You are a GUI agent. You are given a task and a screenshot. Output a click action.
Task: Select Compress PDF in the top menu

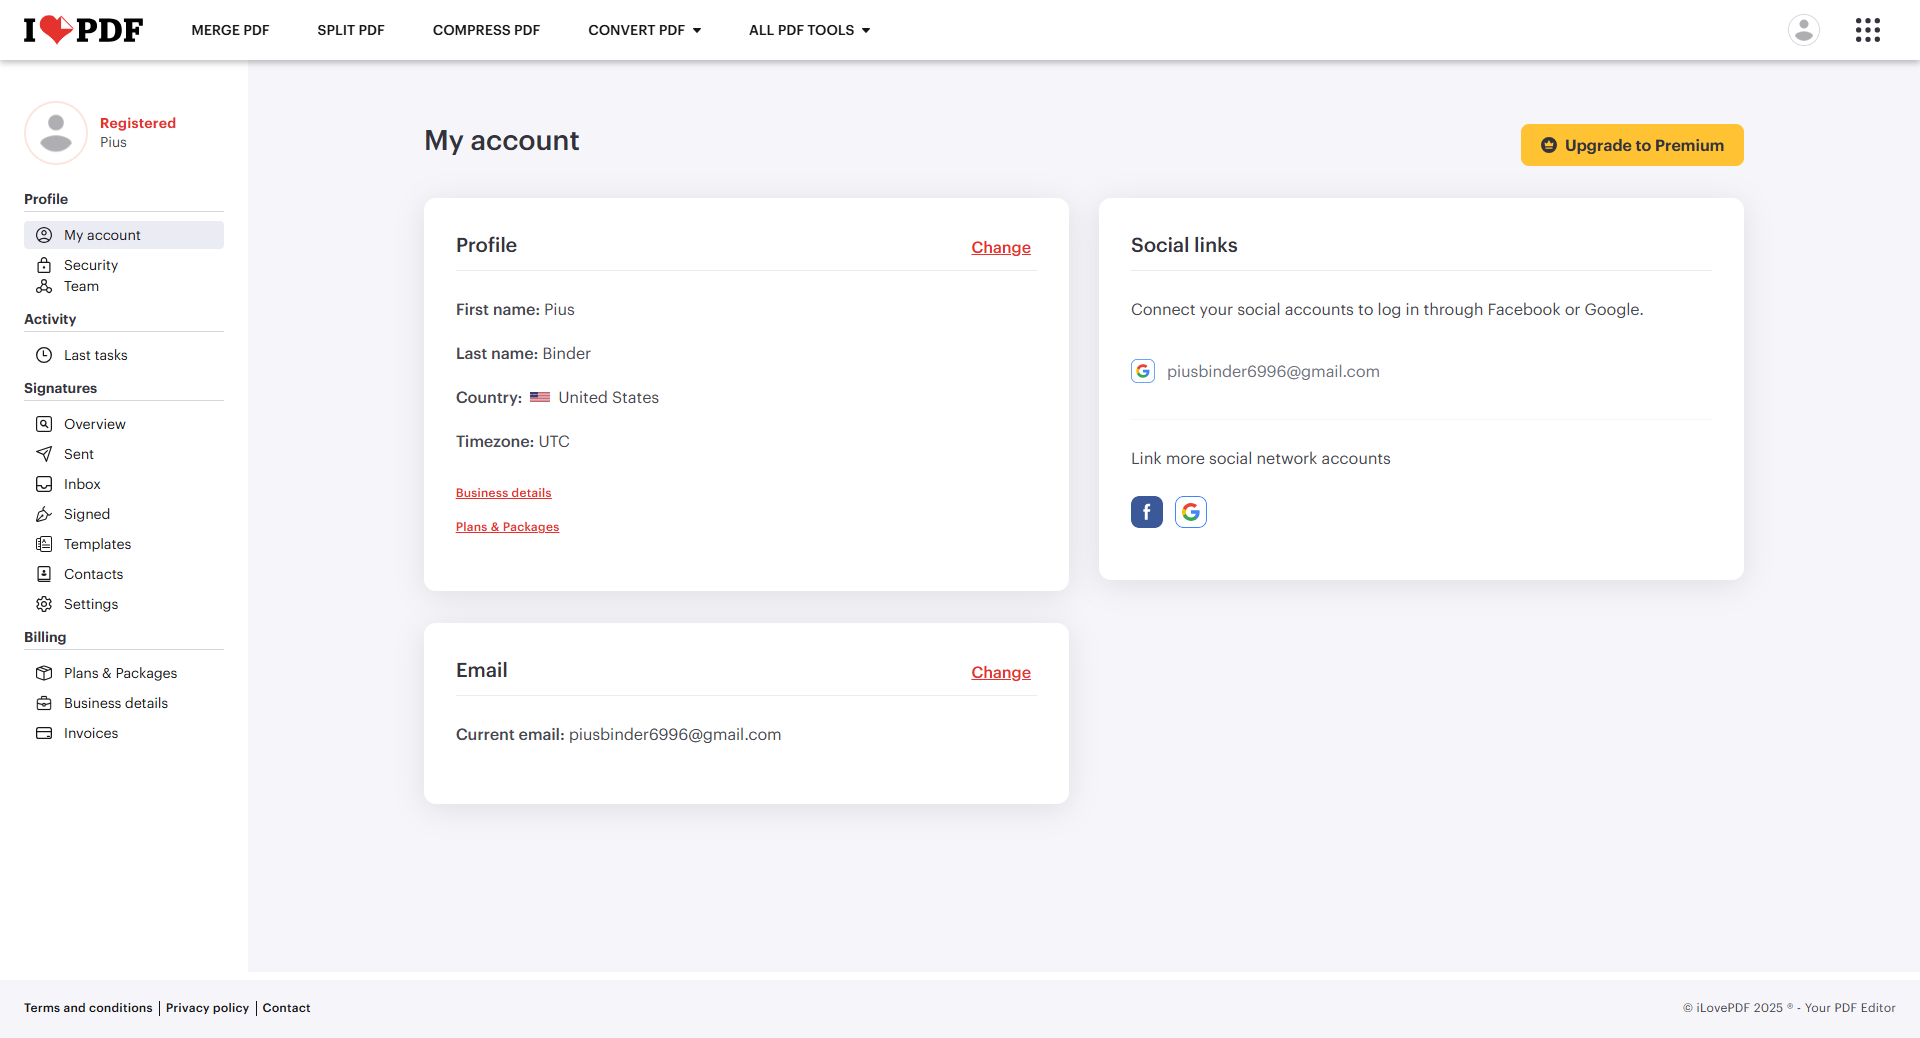486,30
